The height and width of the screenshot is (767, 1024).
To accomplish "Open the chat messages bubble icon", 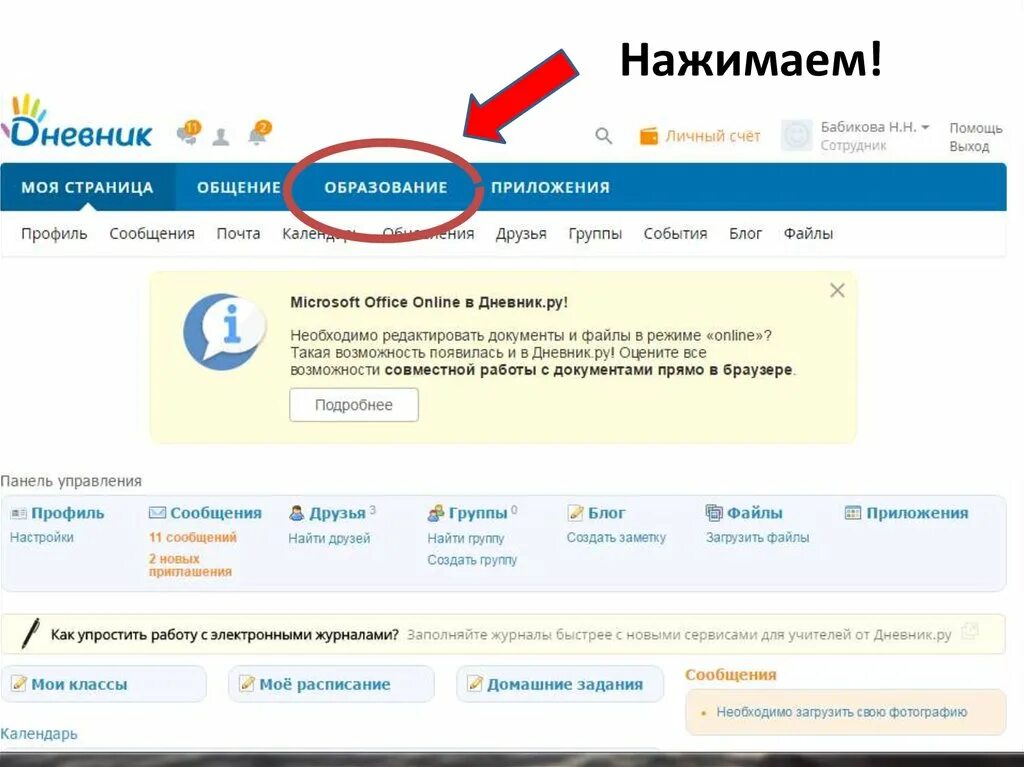I will coord(189,133).
